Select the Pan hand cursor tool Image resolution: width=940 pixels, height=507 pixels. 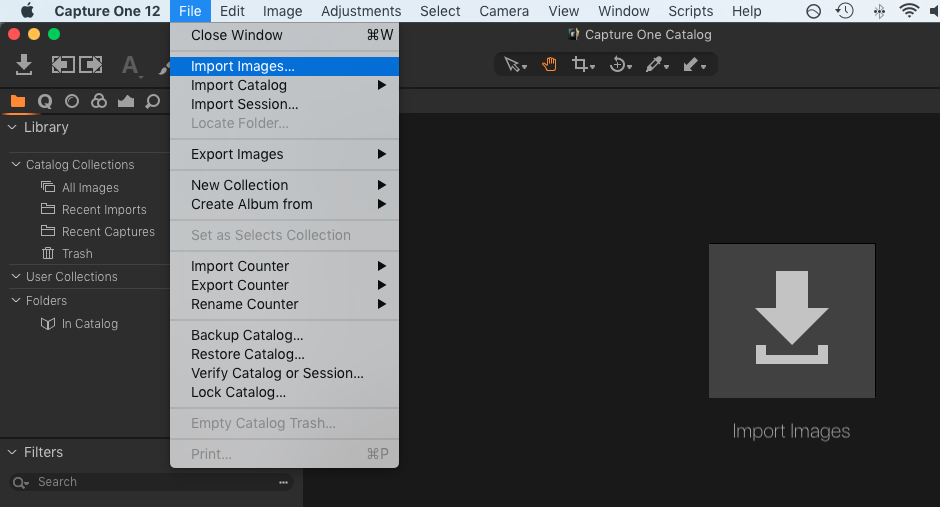click(549, 65)
